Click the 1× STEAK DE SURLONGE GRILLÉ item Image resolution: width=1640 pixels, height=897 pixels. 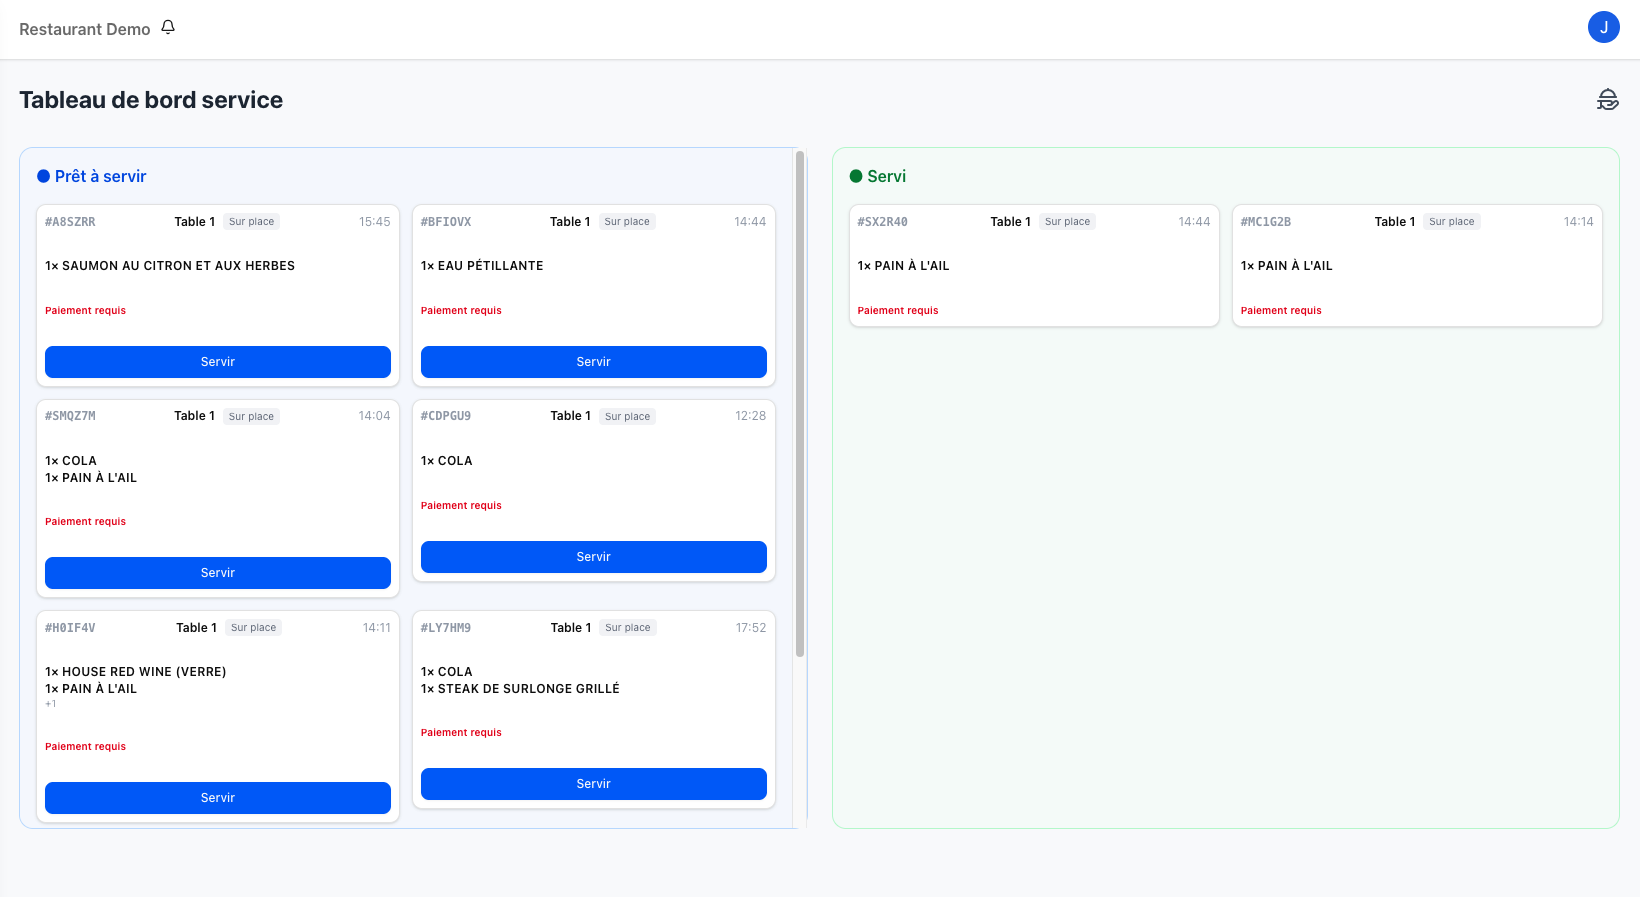pyautogui.click(x=520, y=689)
